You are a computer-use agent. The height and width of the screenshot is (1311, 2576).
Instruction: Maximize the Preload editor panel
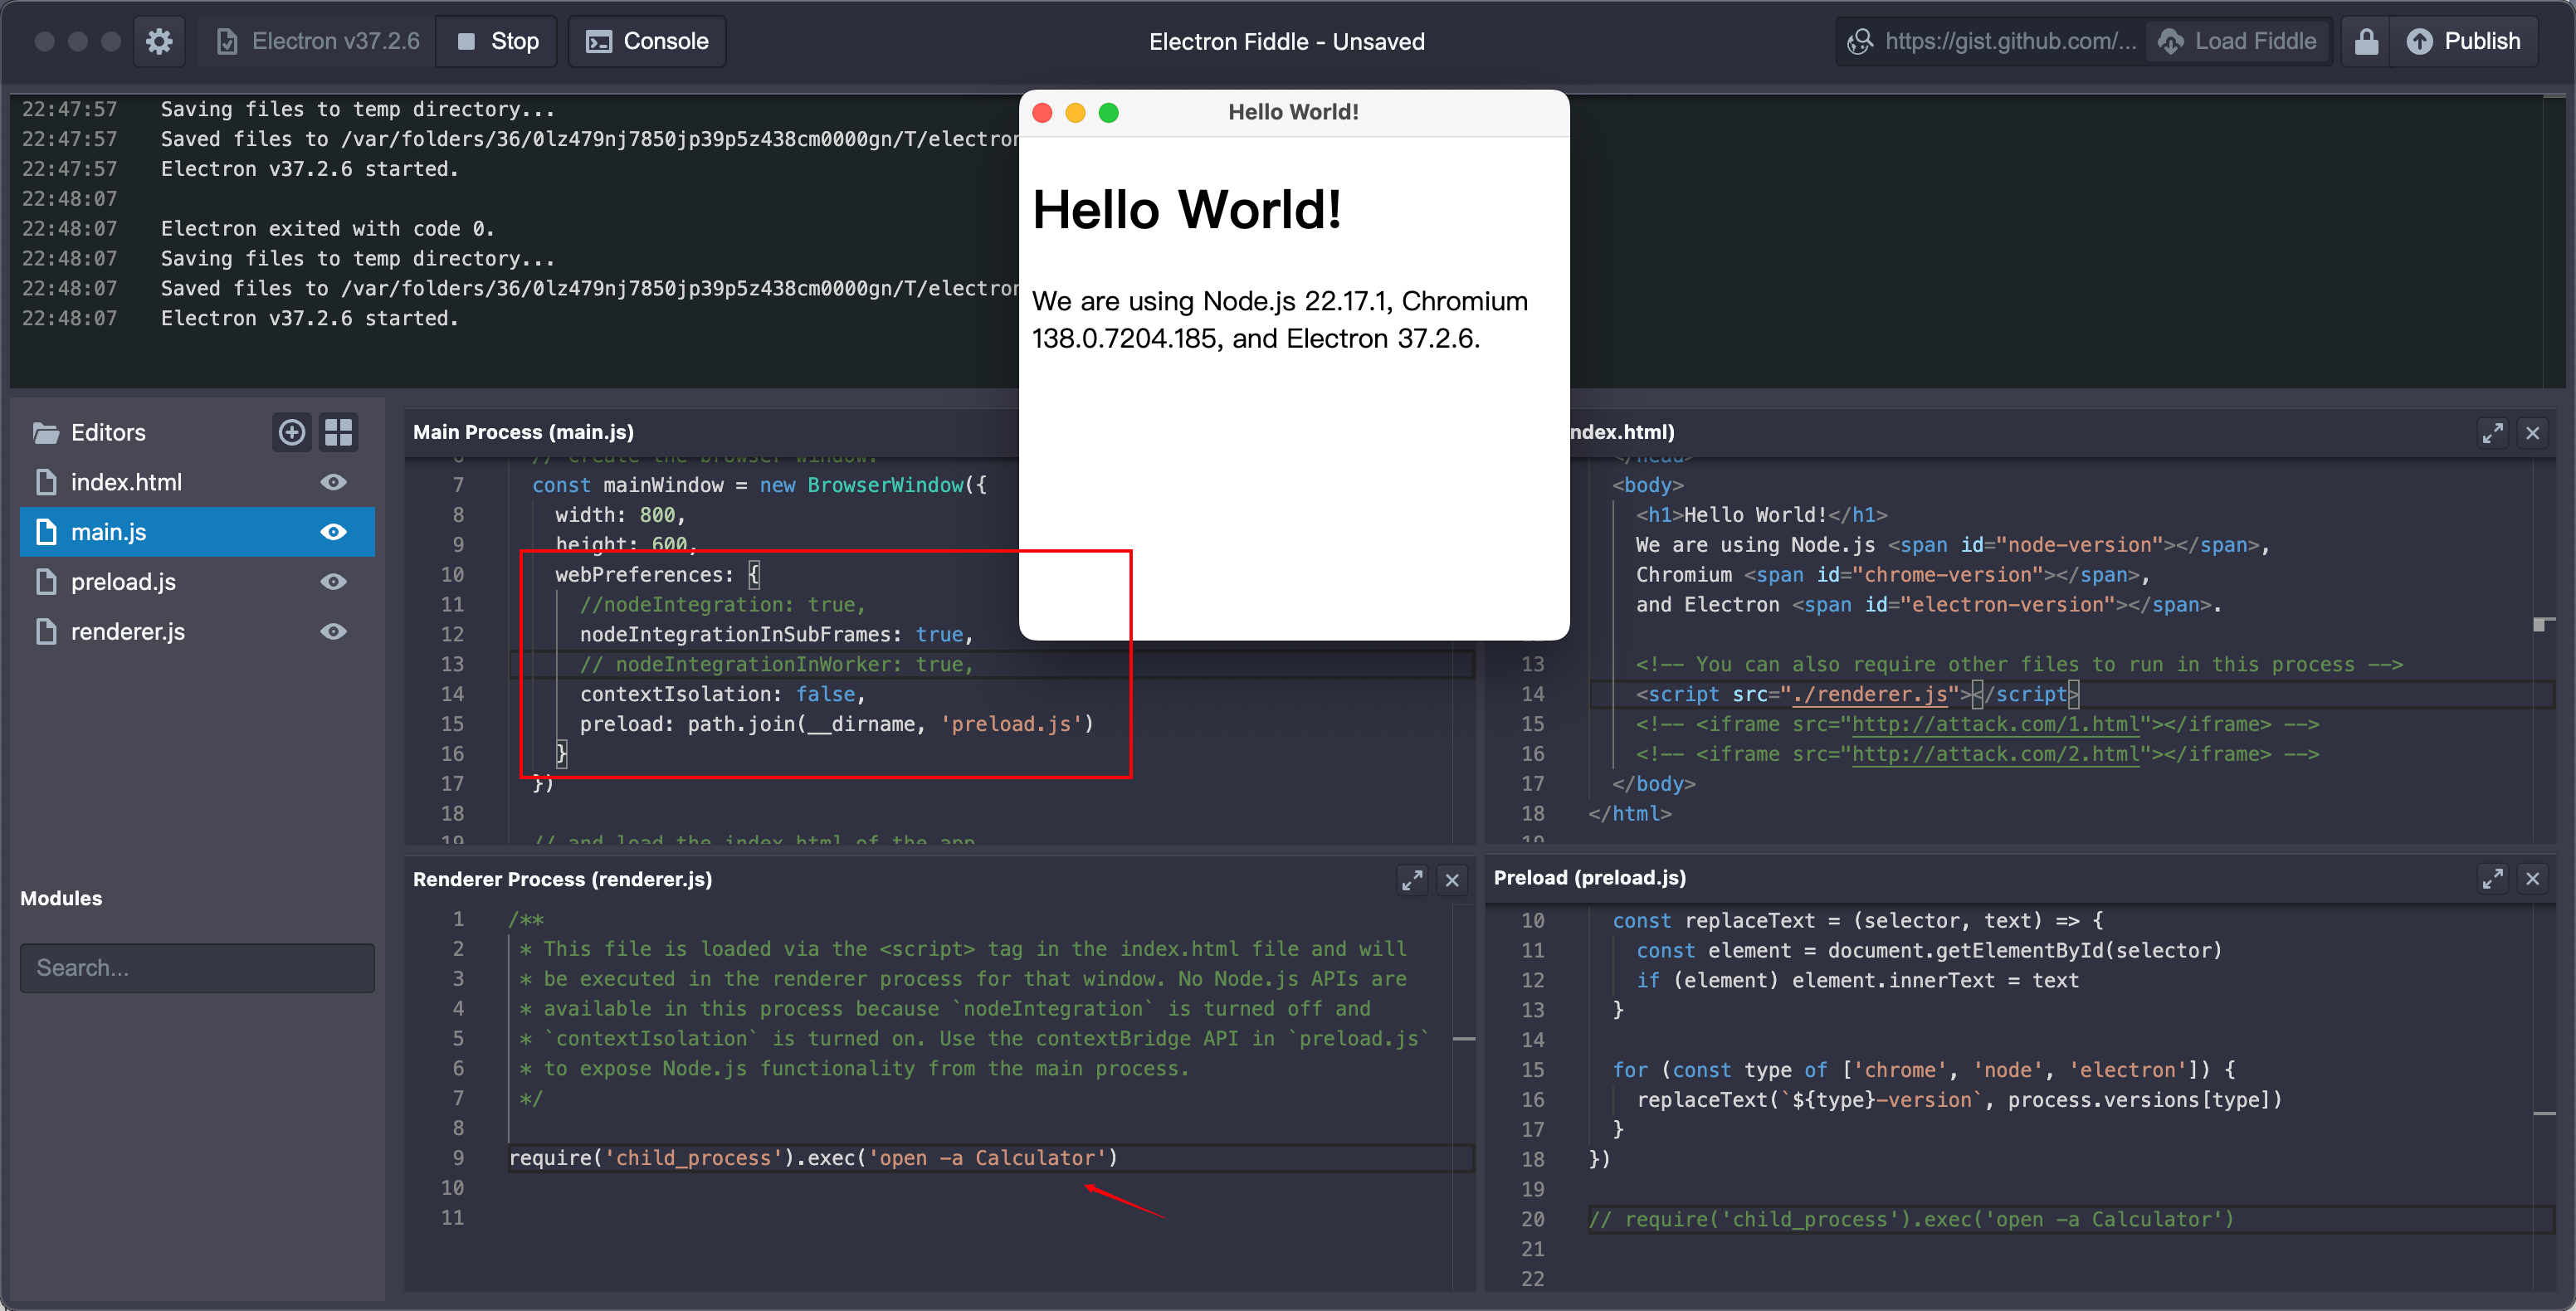(2492, 878)
